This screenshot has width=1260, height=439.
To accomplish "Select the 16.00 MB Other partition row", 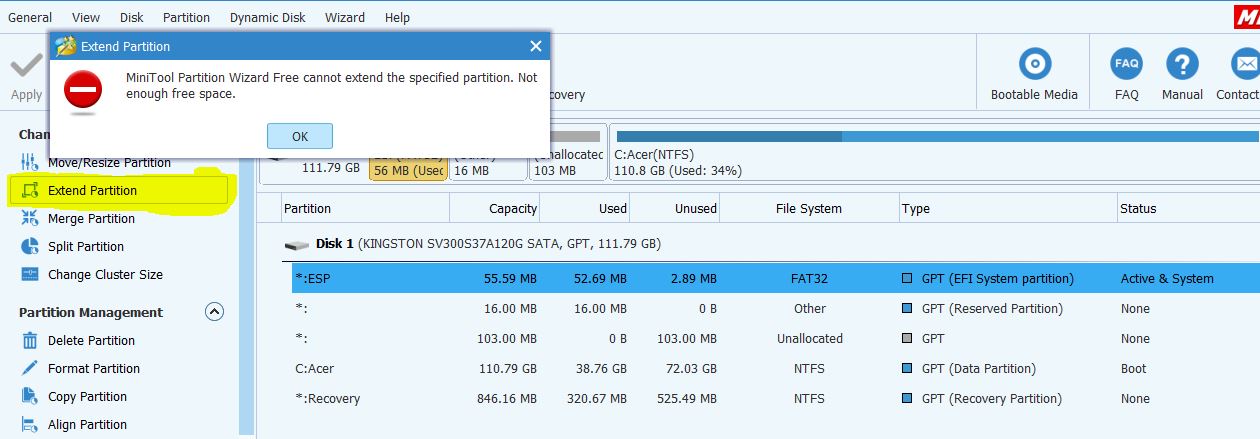I will [x=776, y=308].
